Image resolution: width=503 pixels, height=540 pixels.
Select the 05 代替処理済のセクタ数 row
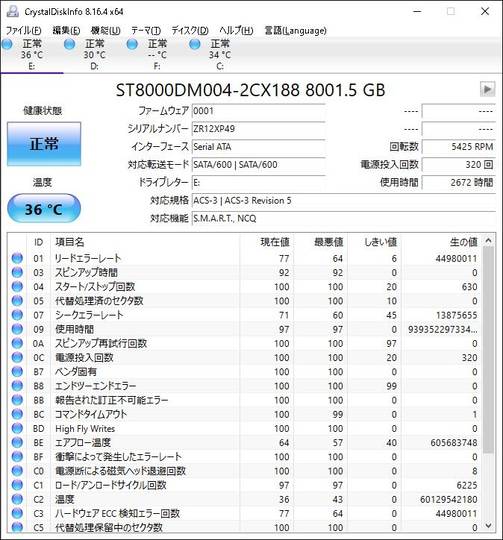click(x=245, y=301)
